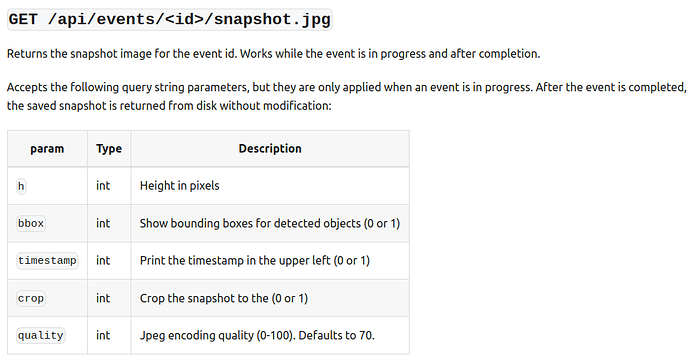Click the int type cell in bbox row
Viewport: 690px width, 363px height.
pos(103,224)
